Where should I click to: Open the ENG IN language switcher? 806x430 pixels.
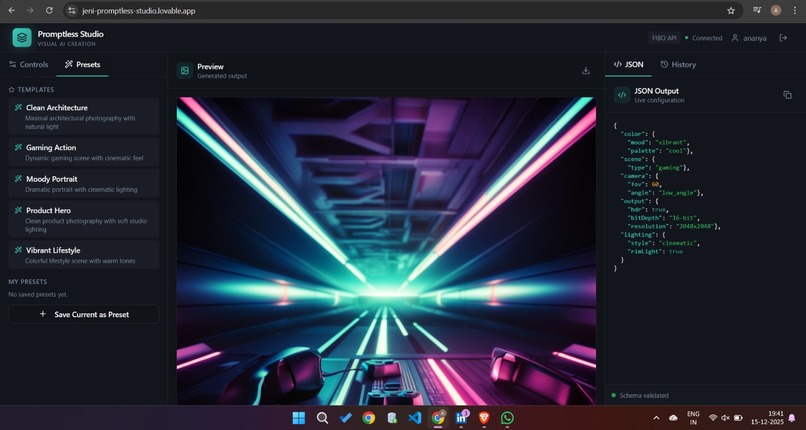tap(693, 418)
